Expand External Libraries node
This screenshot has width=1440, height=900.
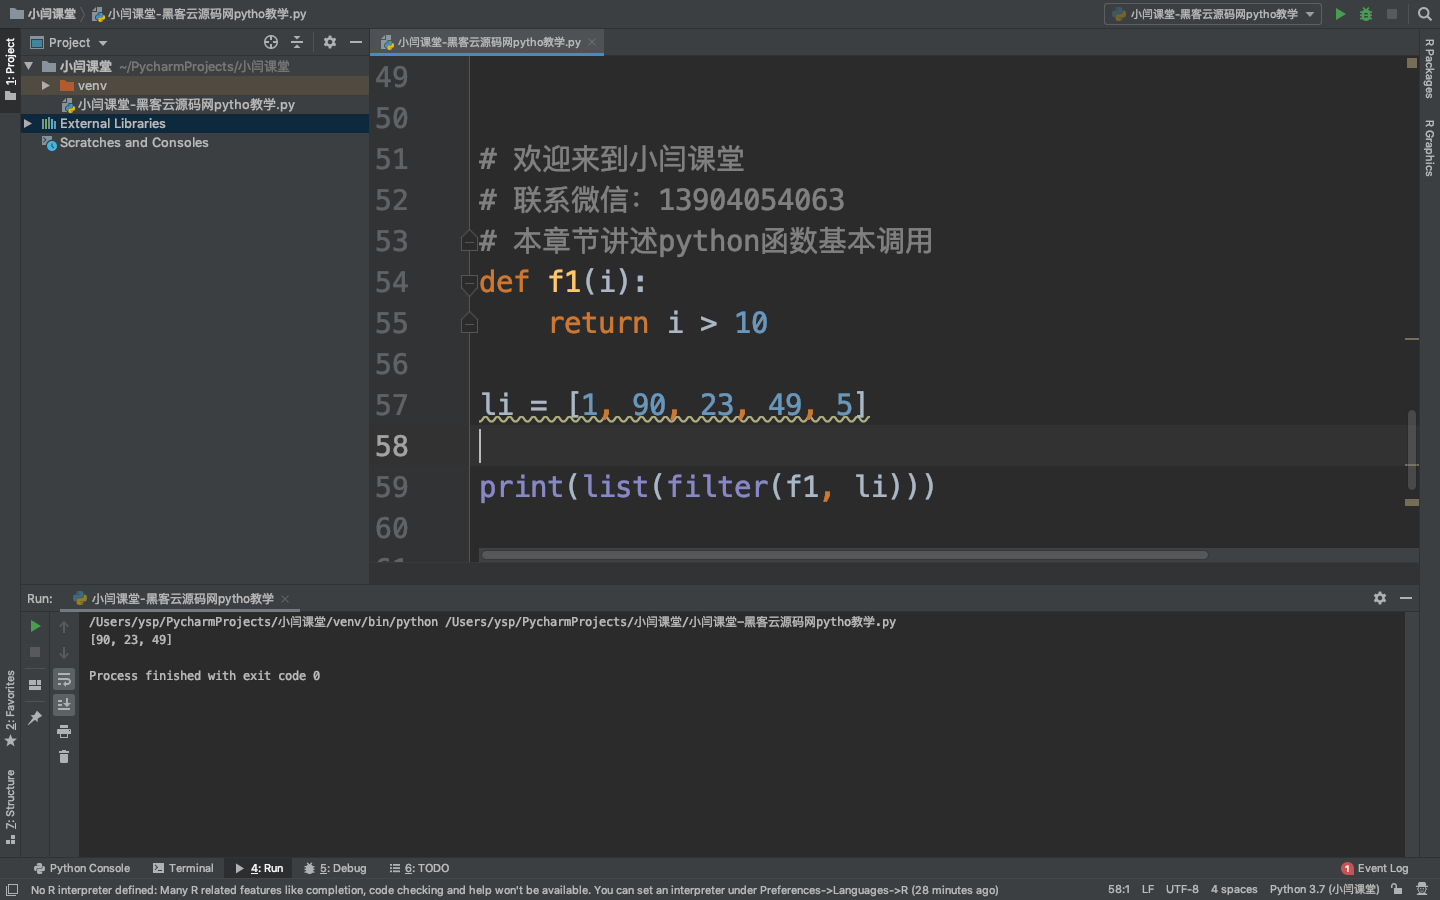(28, 124)
